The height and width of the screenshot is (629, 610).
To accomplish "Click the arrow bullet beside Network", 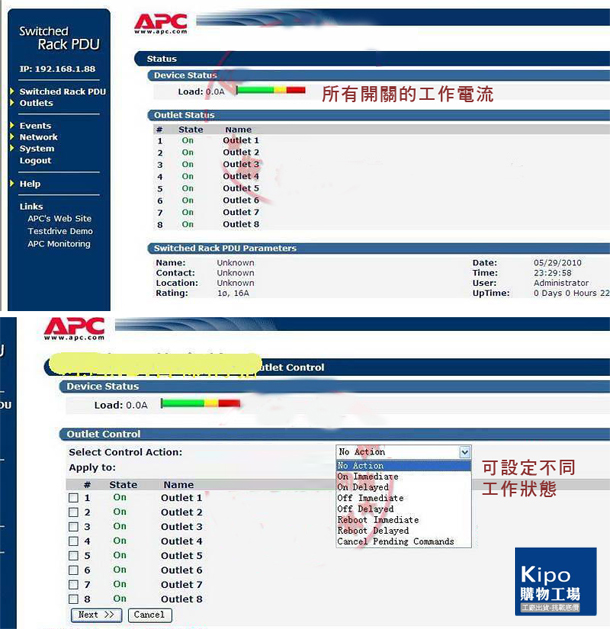I will 10,137.
